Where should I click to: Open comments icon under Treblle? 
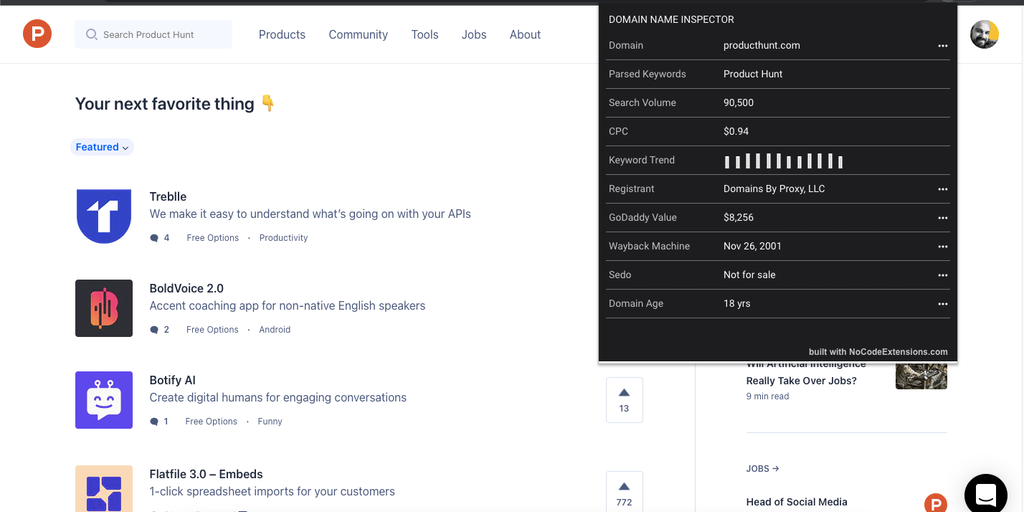pyautogui.click(x=154, y=238)
